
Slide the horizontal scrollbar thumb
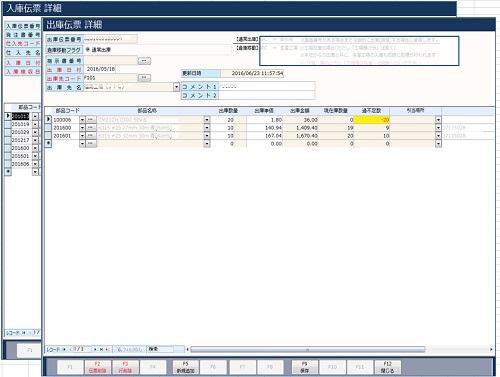(308, 349)
